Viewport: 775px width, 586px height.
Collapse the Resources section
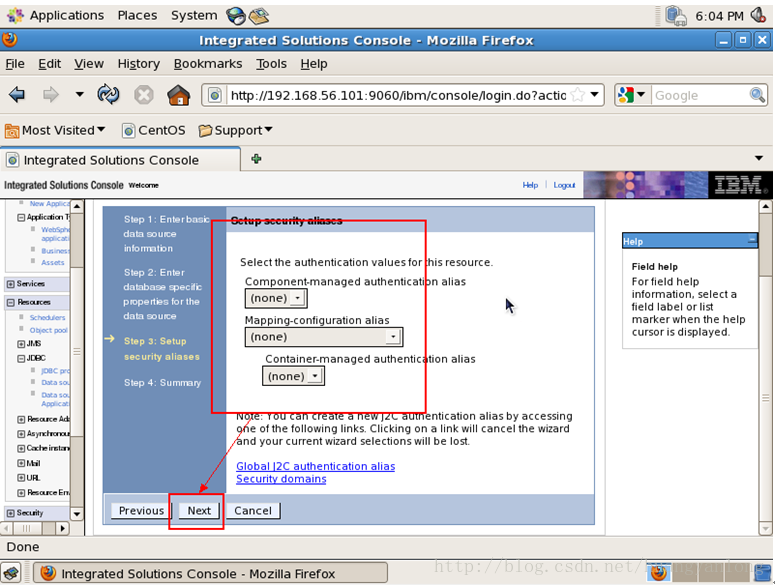point(10,302)
